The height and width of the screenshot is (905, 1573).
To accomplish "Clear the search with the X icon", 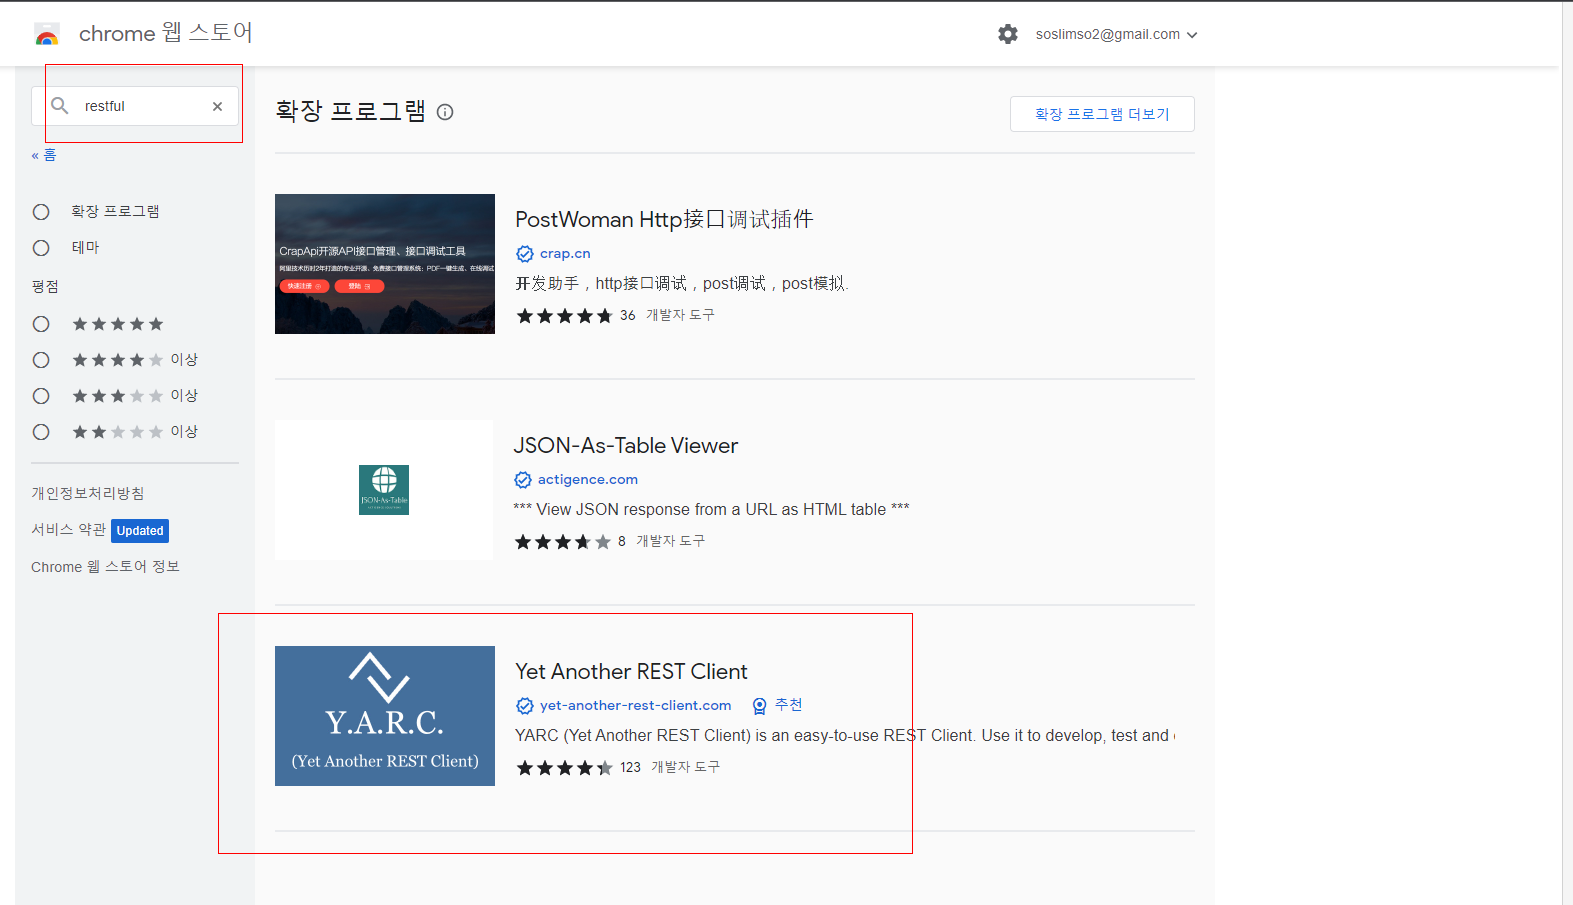I will coord(217,106).
